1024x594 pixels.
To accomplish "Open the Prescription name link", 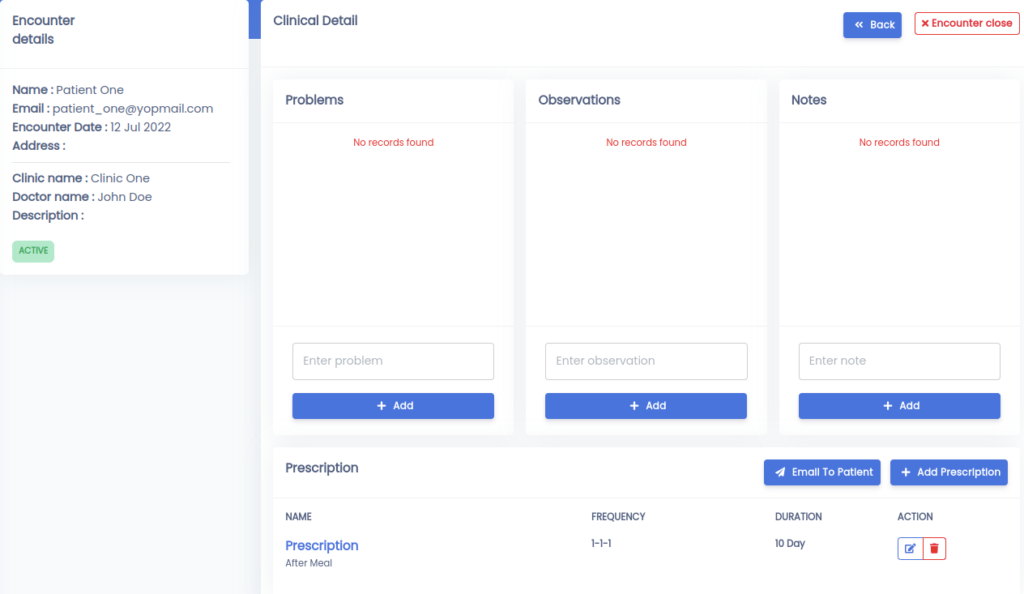I will click(322, 546).
